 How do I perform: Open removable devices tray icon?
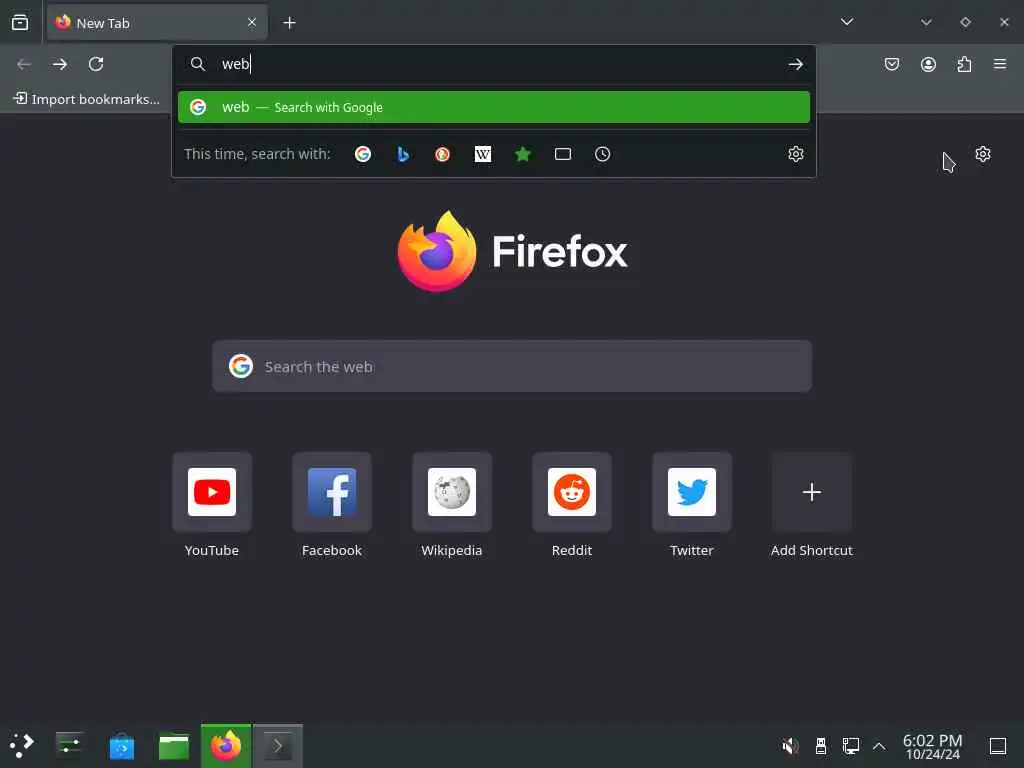(x=821, y=745)
